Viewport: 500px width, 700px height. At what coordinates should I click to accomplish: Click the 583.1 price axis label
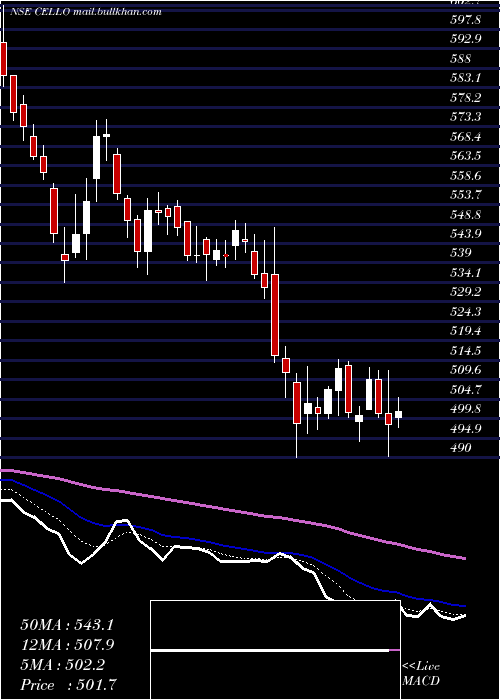tap(465, 78)
